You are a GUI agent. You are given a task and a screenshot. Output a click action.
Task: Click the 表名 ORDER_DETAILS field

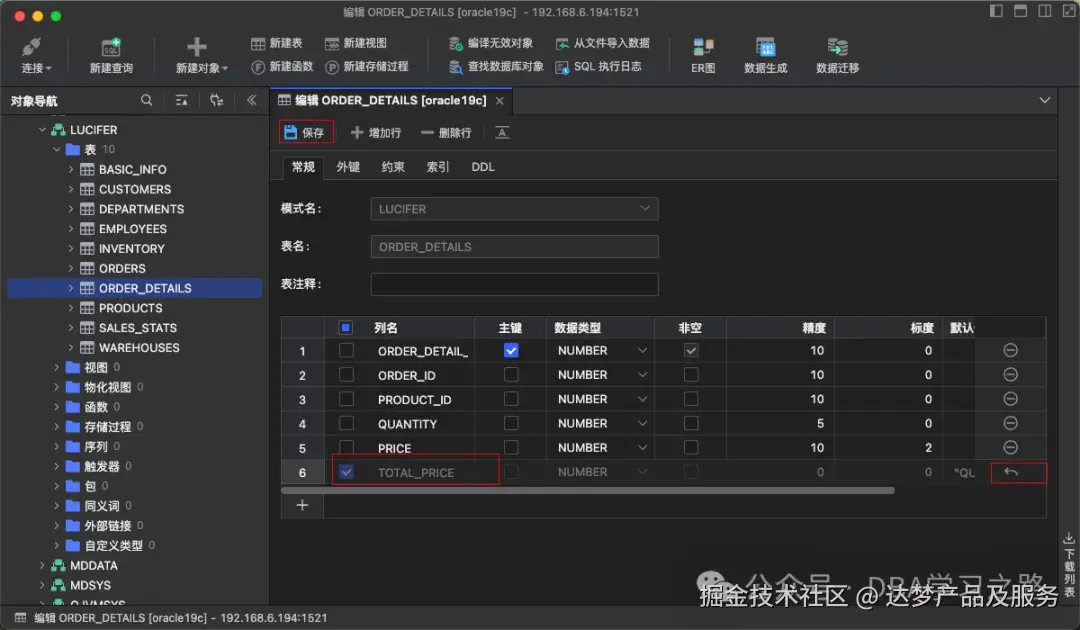click(x=515, y=246)
